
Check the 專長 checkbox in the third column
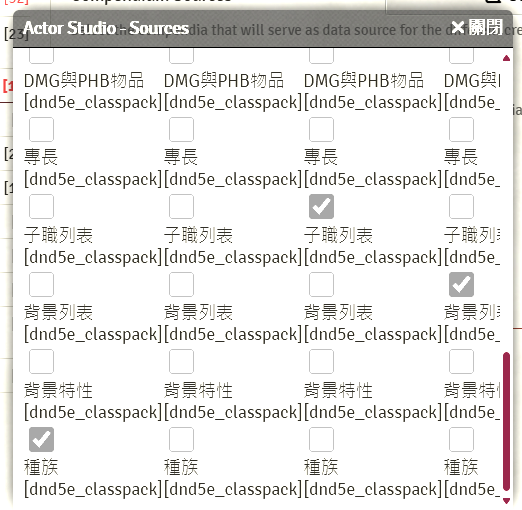[321, 129]
